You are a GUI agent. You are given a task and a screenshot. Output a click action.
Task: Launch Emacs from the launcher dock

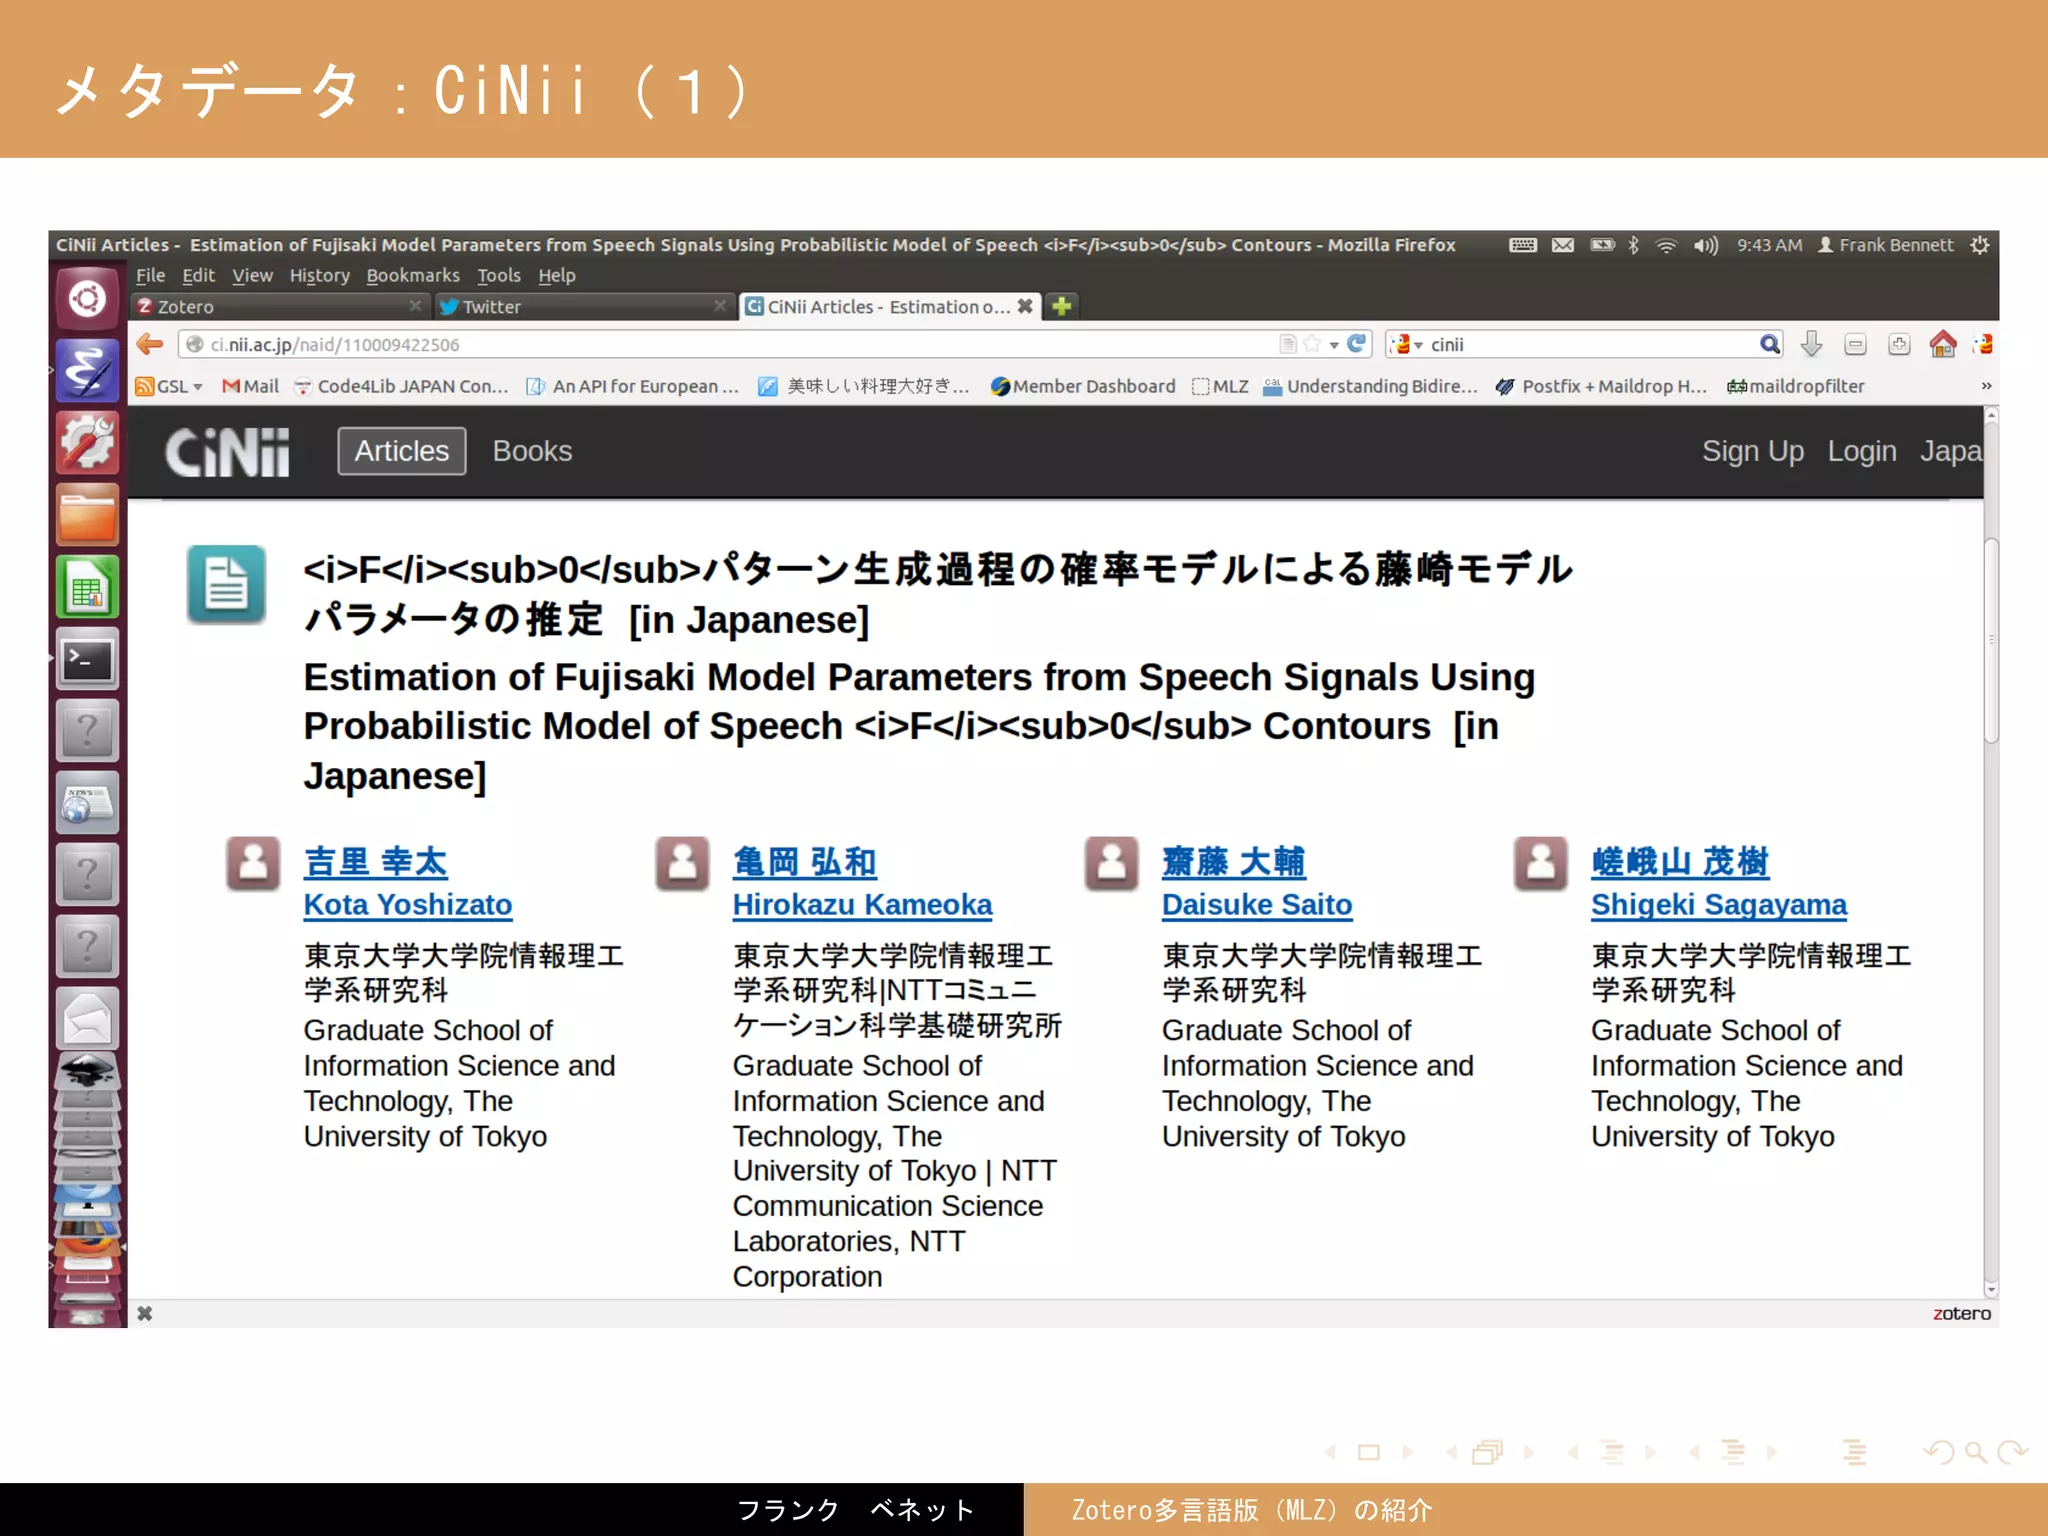87,370
